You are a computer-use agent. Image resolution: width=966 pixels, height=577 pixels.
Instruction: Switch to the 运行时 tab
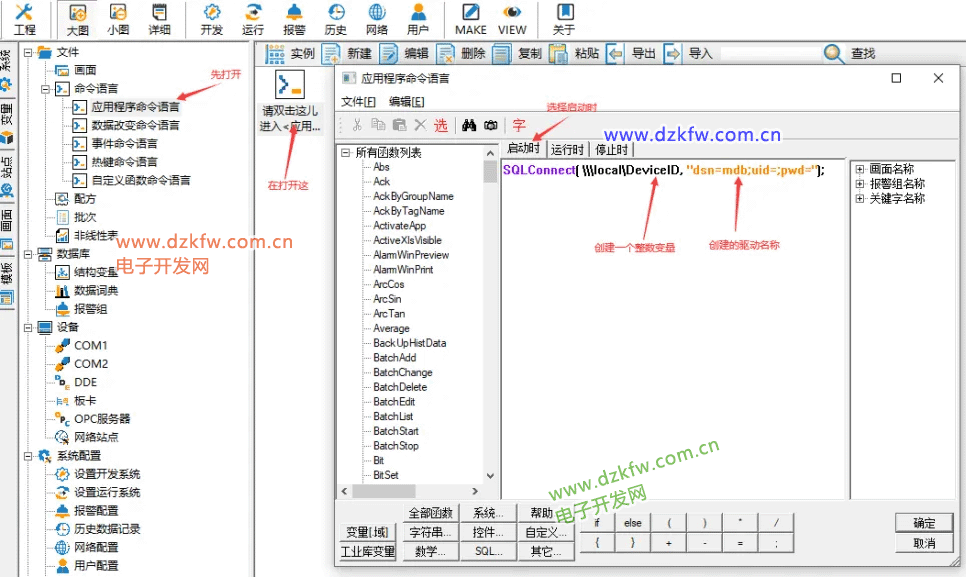coord(567,150)
